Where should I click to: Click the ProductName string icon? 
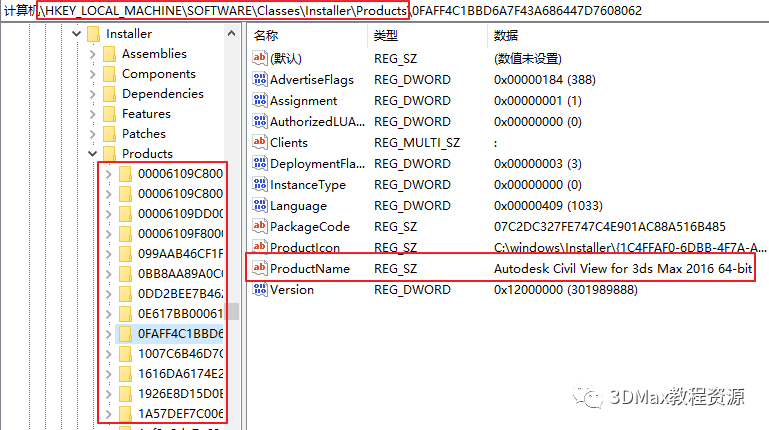[x=260, y=269]
